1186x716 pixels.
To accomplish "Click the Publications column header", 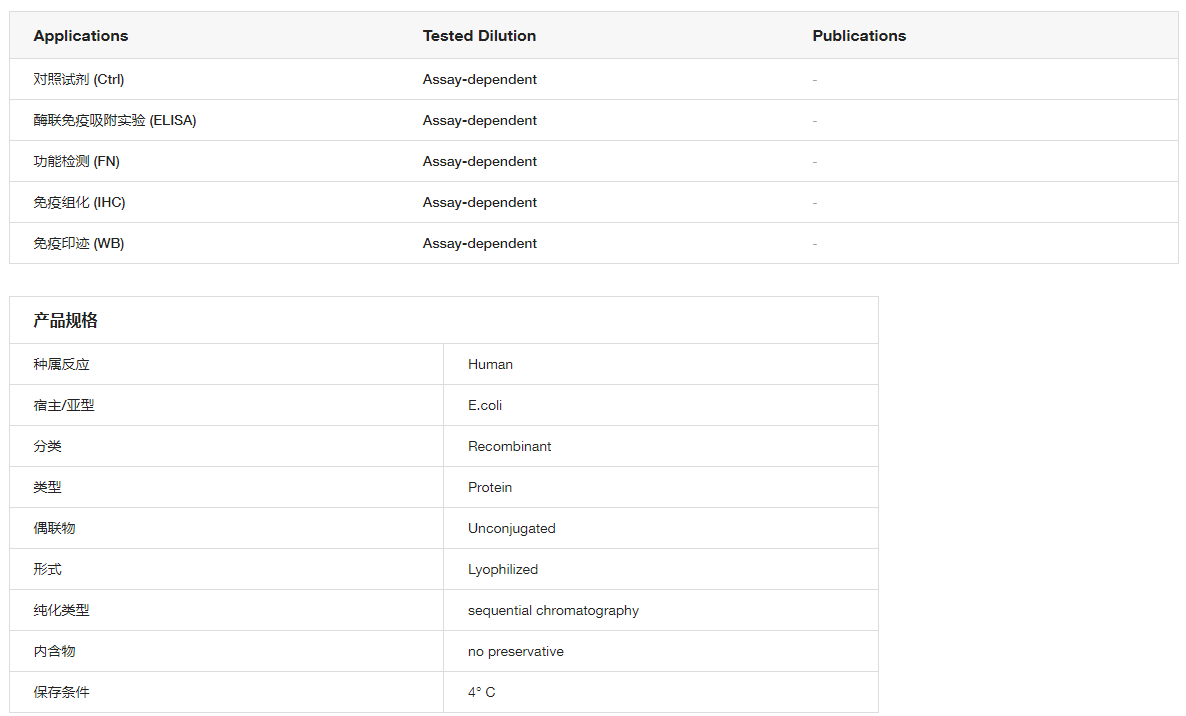I will 859,36.
